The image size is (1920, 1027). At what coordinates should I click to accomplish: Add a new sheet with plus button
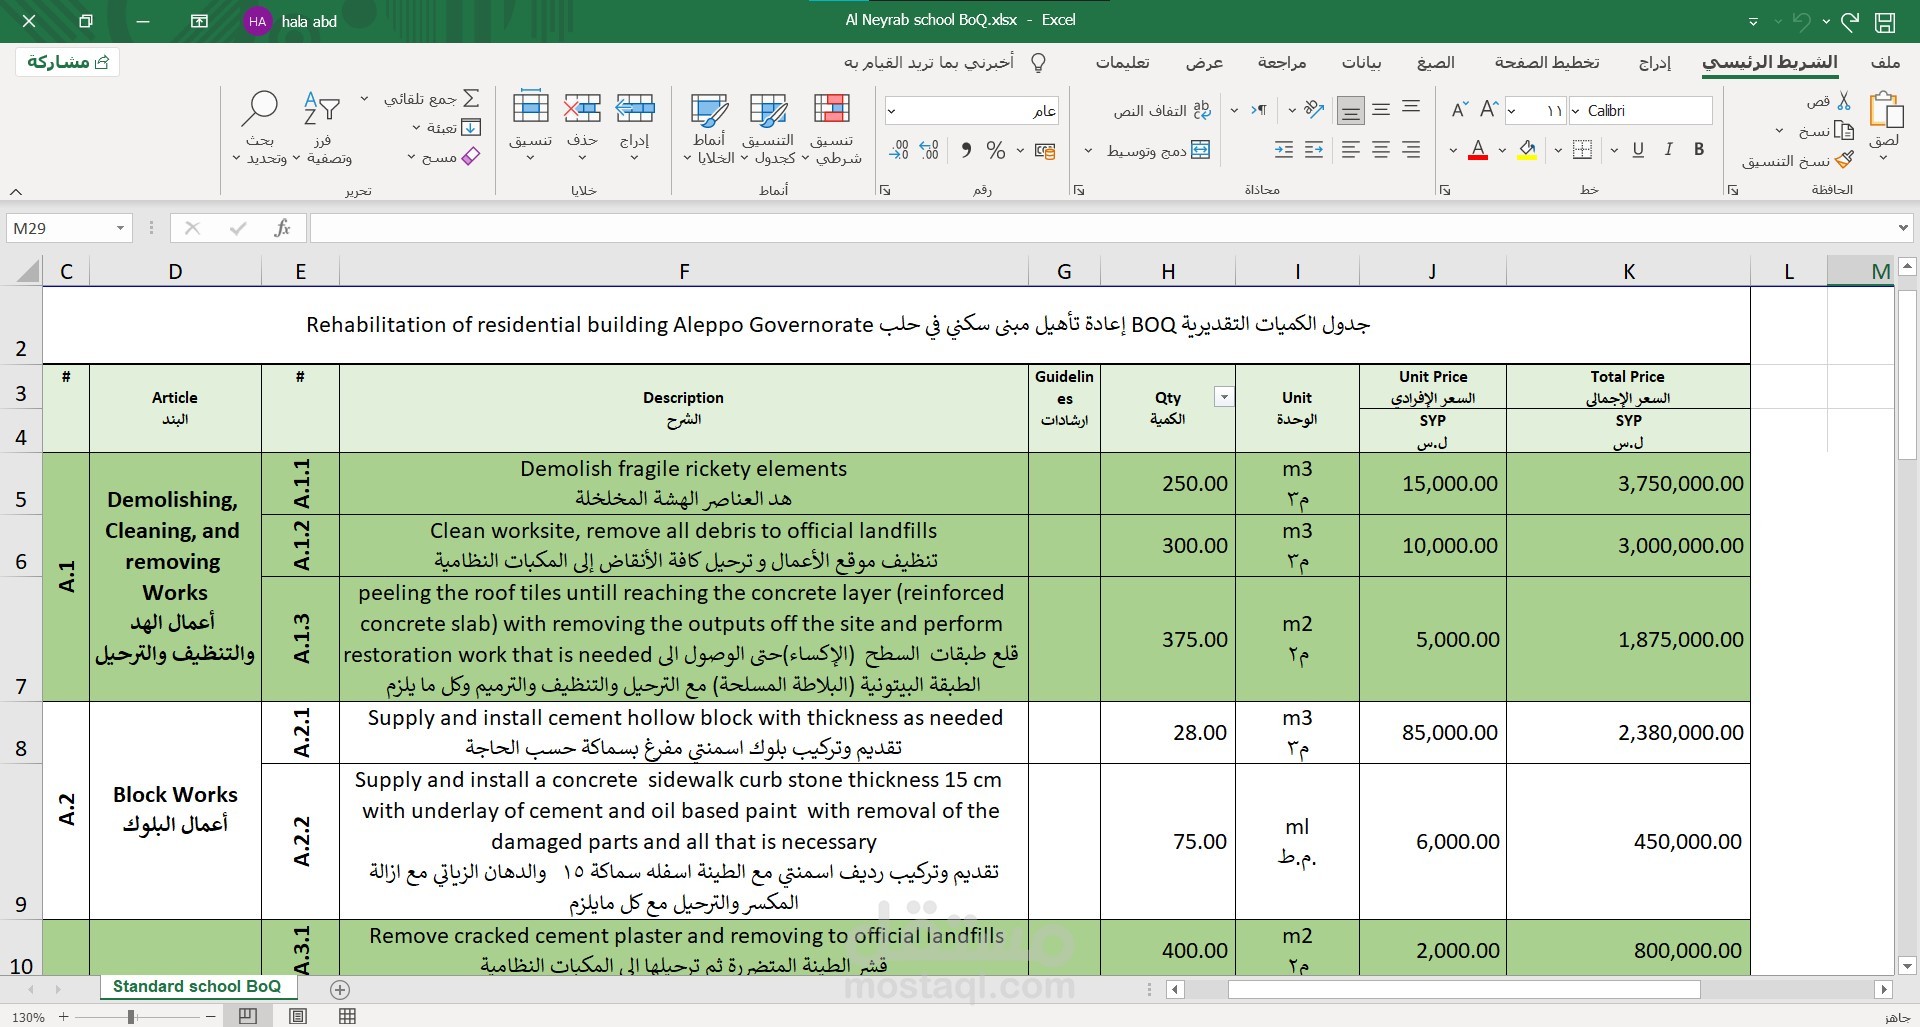coord(340,989)
